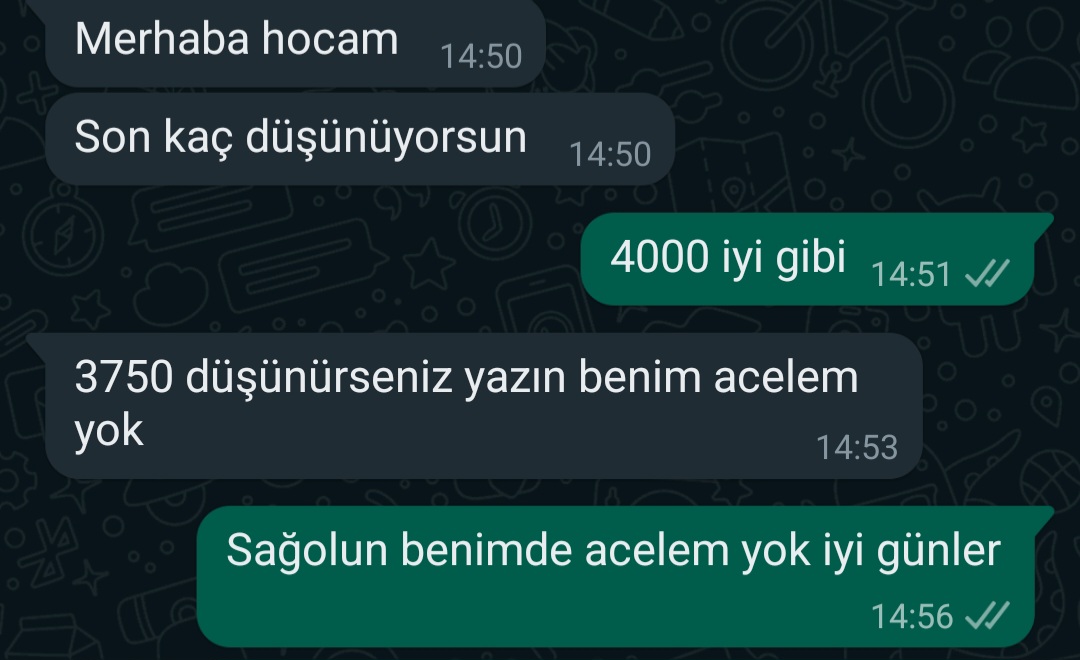The width and height of the screenshot is (1080, 660).
Task: Select the "Son kaç düşünüyorsun" message
Action: pos(359,139)
